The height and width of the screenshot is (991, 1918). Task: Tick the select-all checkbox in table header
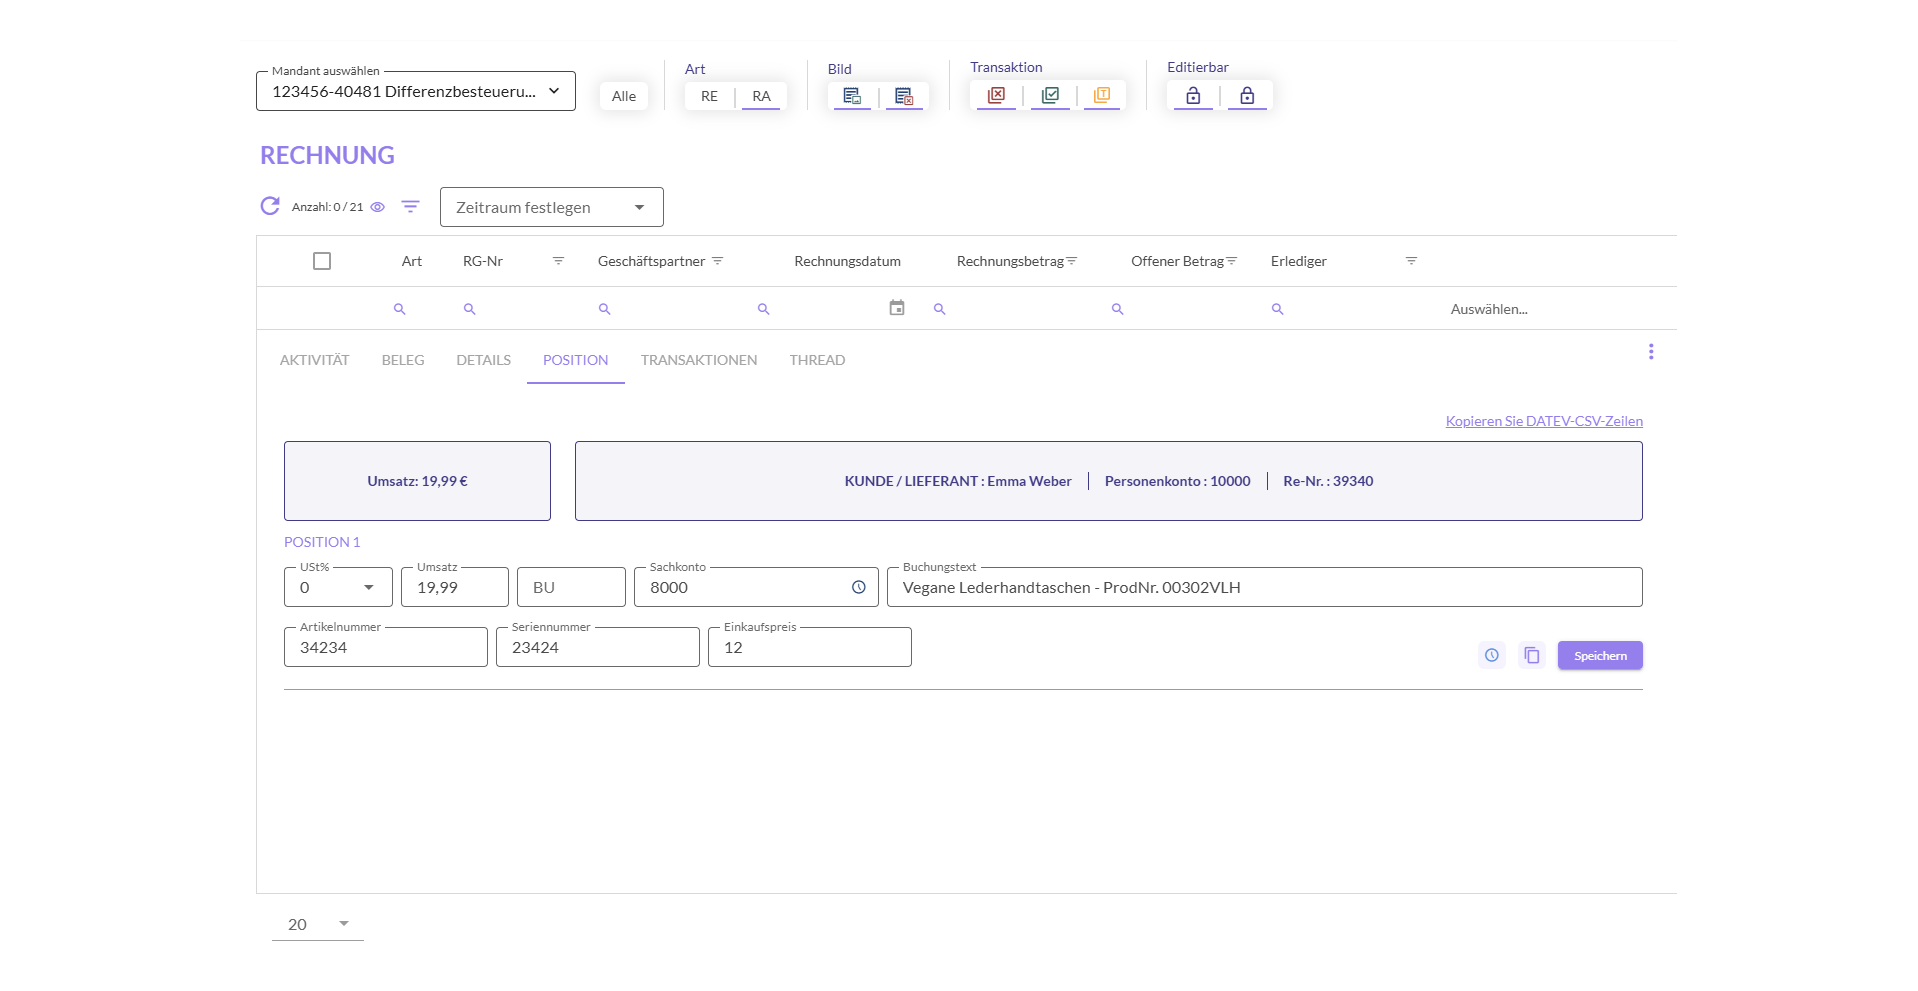click(x=322, y=261)
